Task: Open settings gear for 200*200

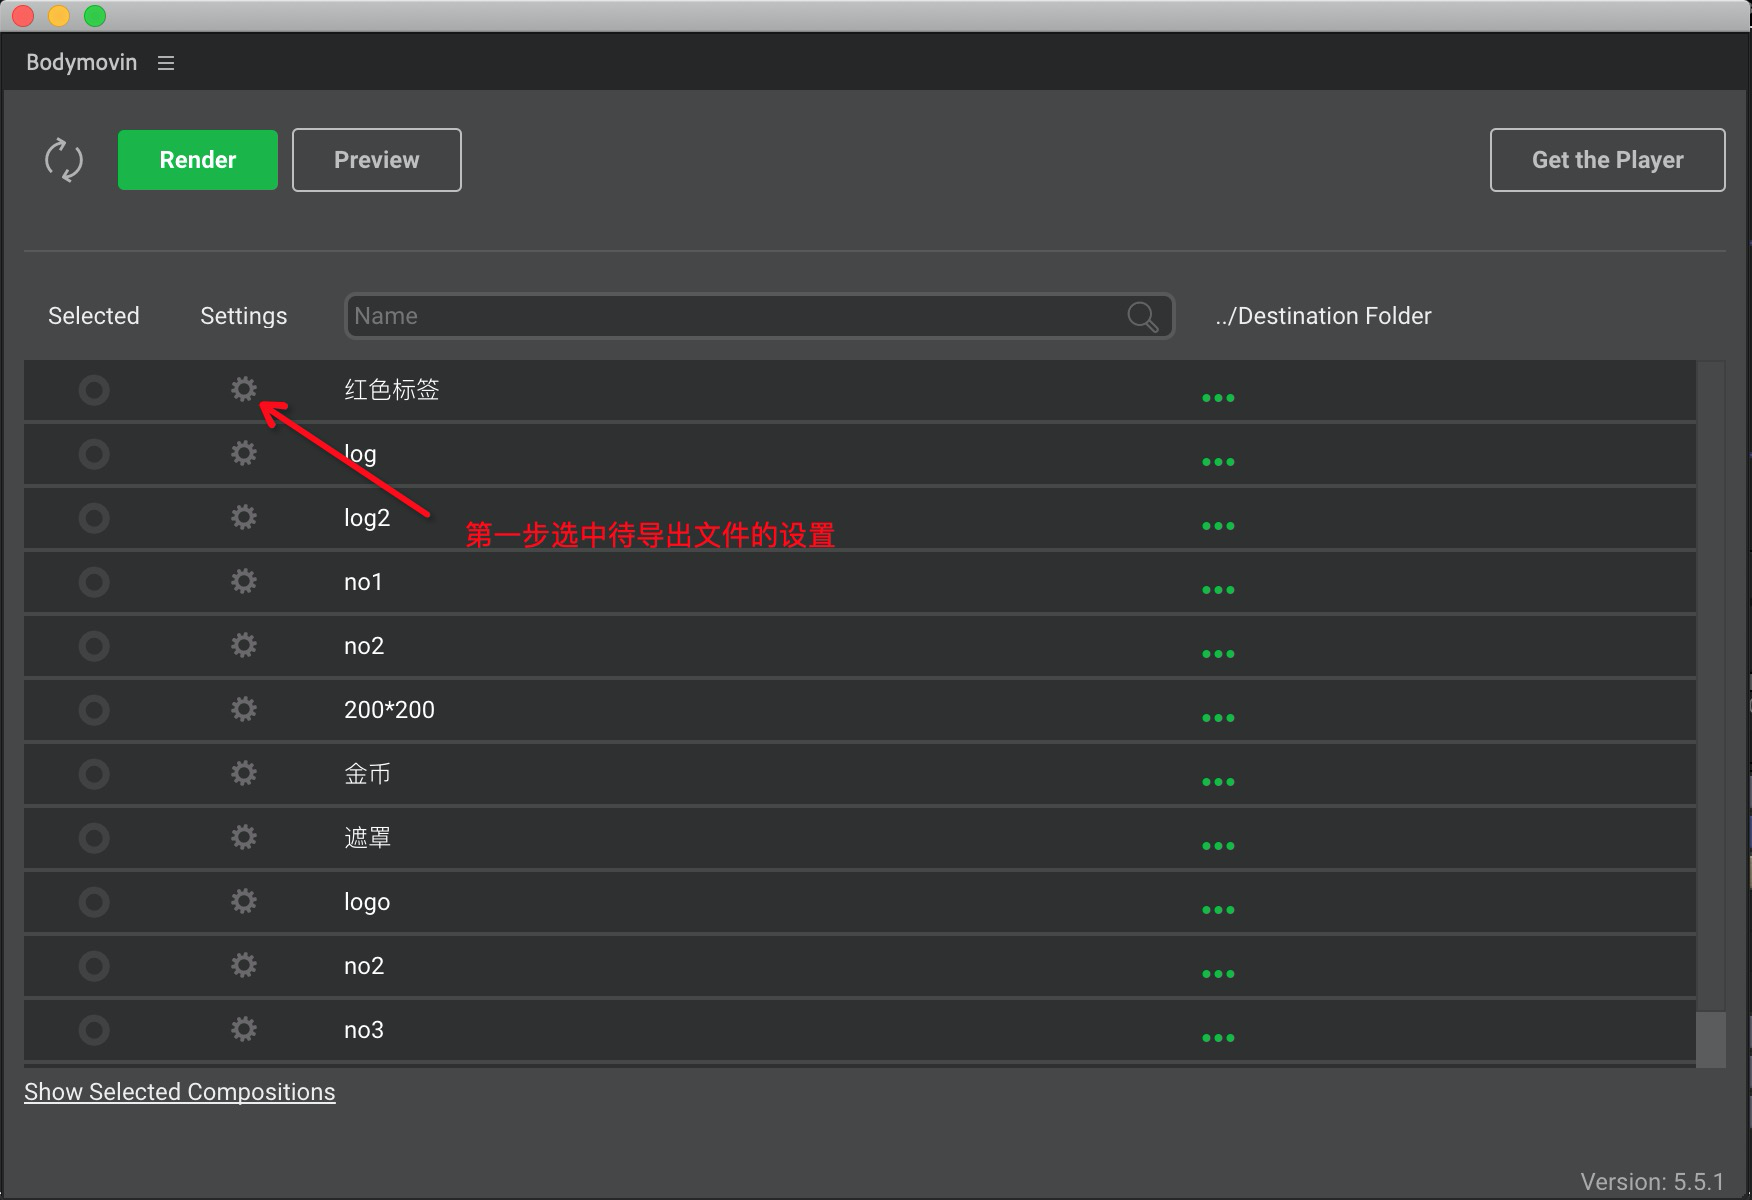Action: tap(244, 709)
